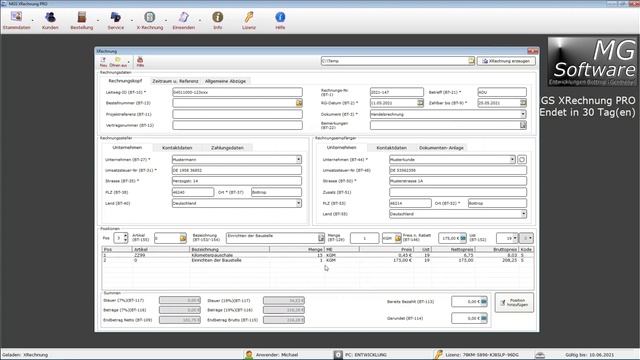This screenshot has height=360, width=640.
Task: Expand recipient Unternehmen Musterkunde dropdown
Action: (x=512, y=160)
